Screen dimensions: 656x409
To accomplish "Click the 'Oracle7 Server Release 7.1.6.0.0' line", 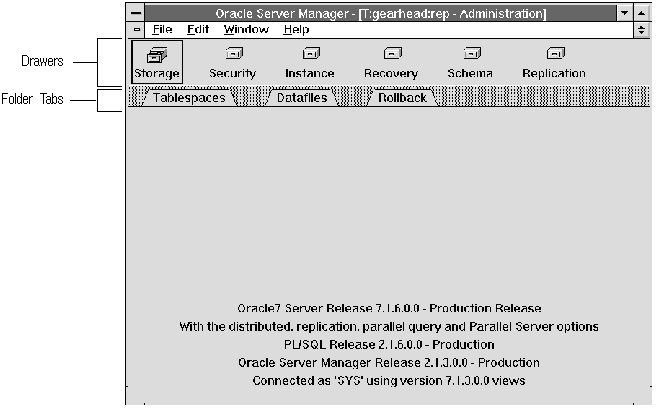I will (x=389, y=309).
